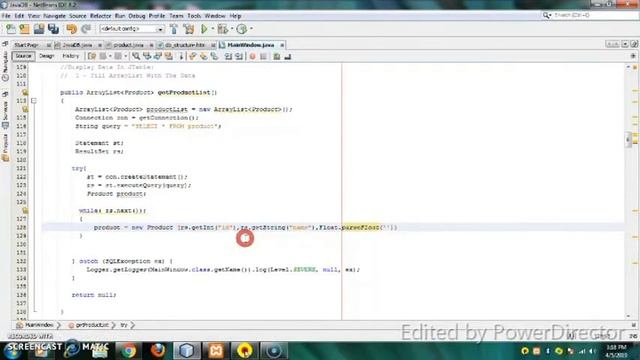This screenshot has height=360, width=640.
Task: Click the lightbulb hint beside while loop line
Action: (x=25, y=211)
